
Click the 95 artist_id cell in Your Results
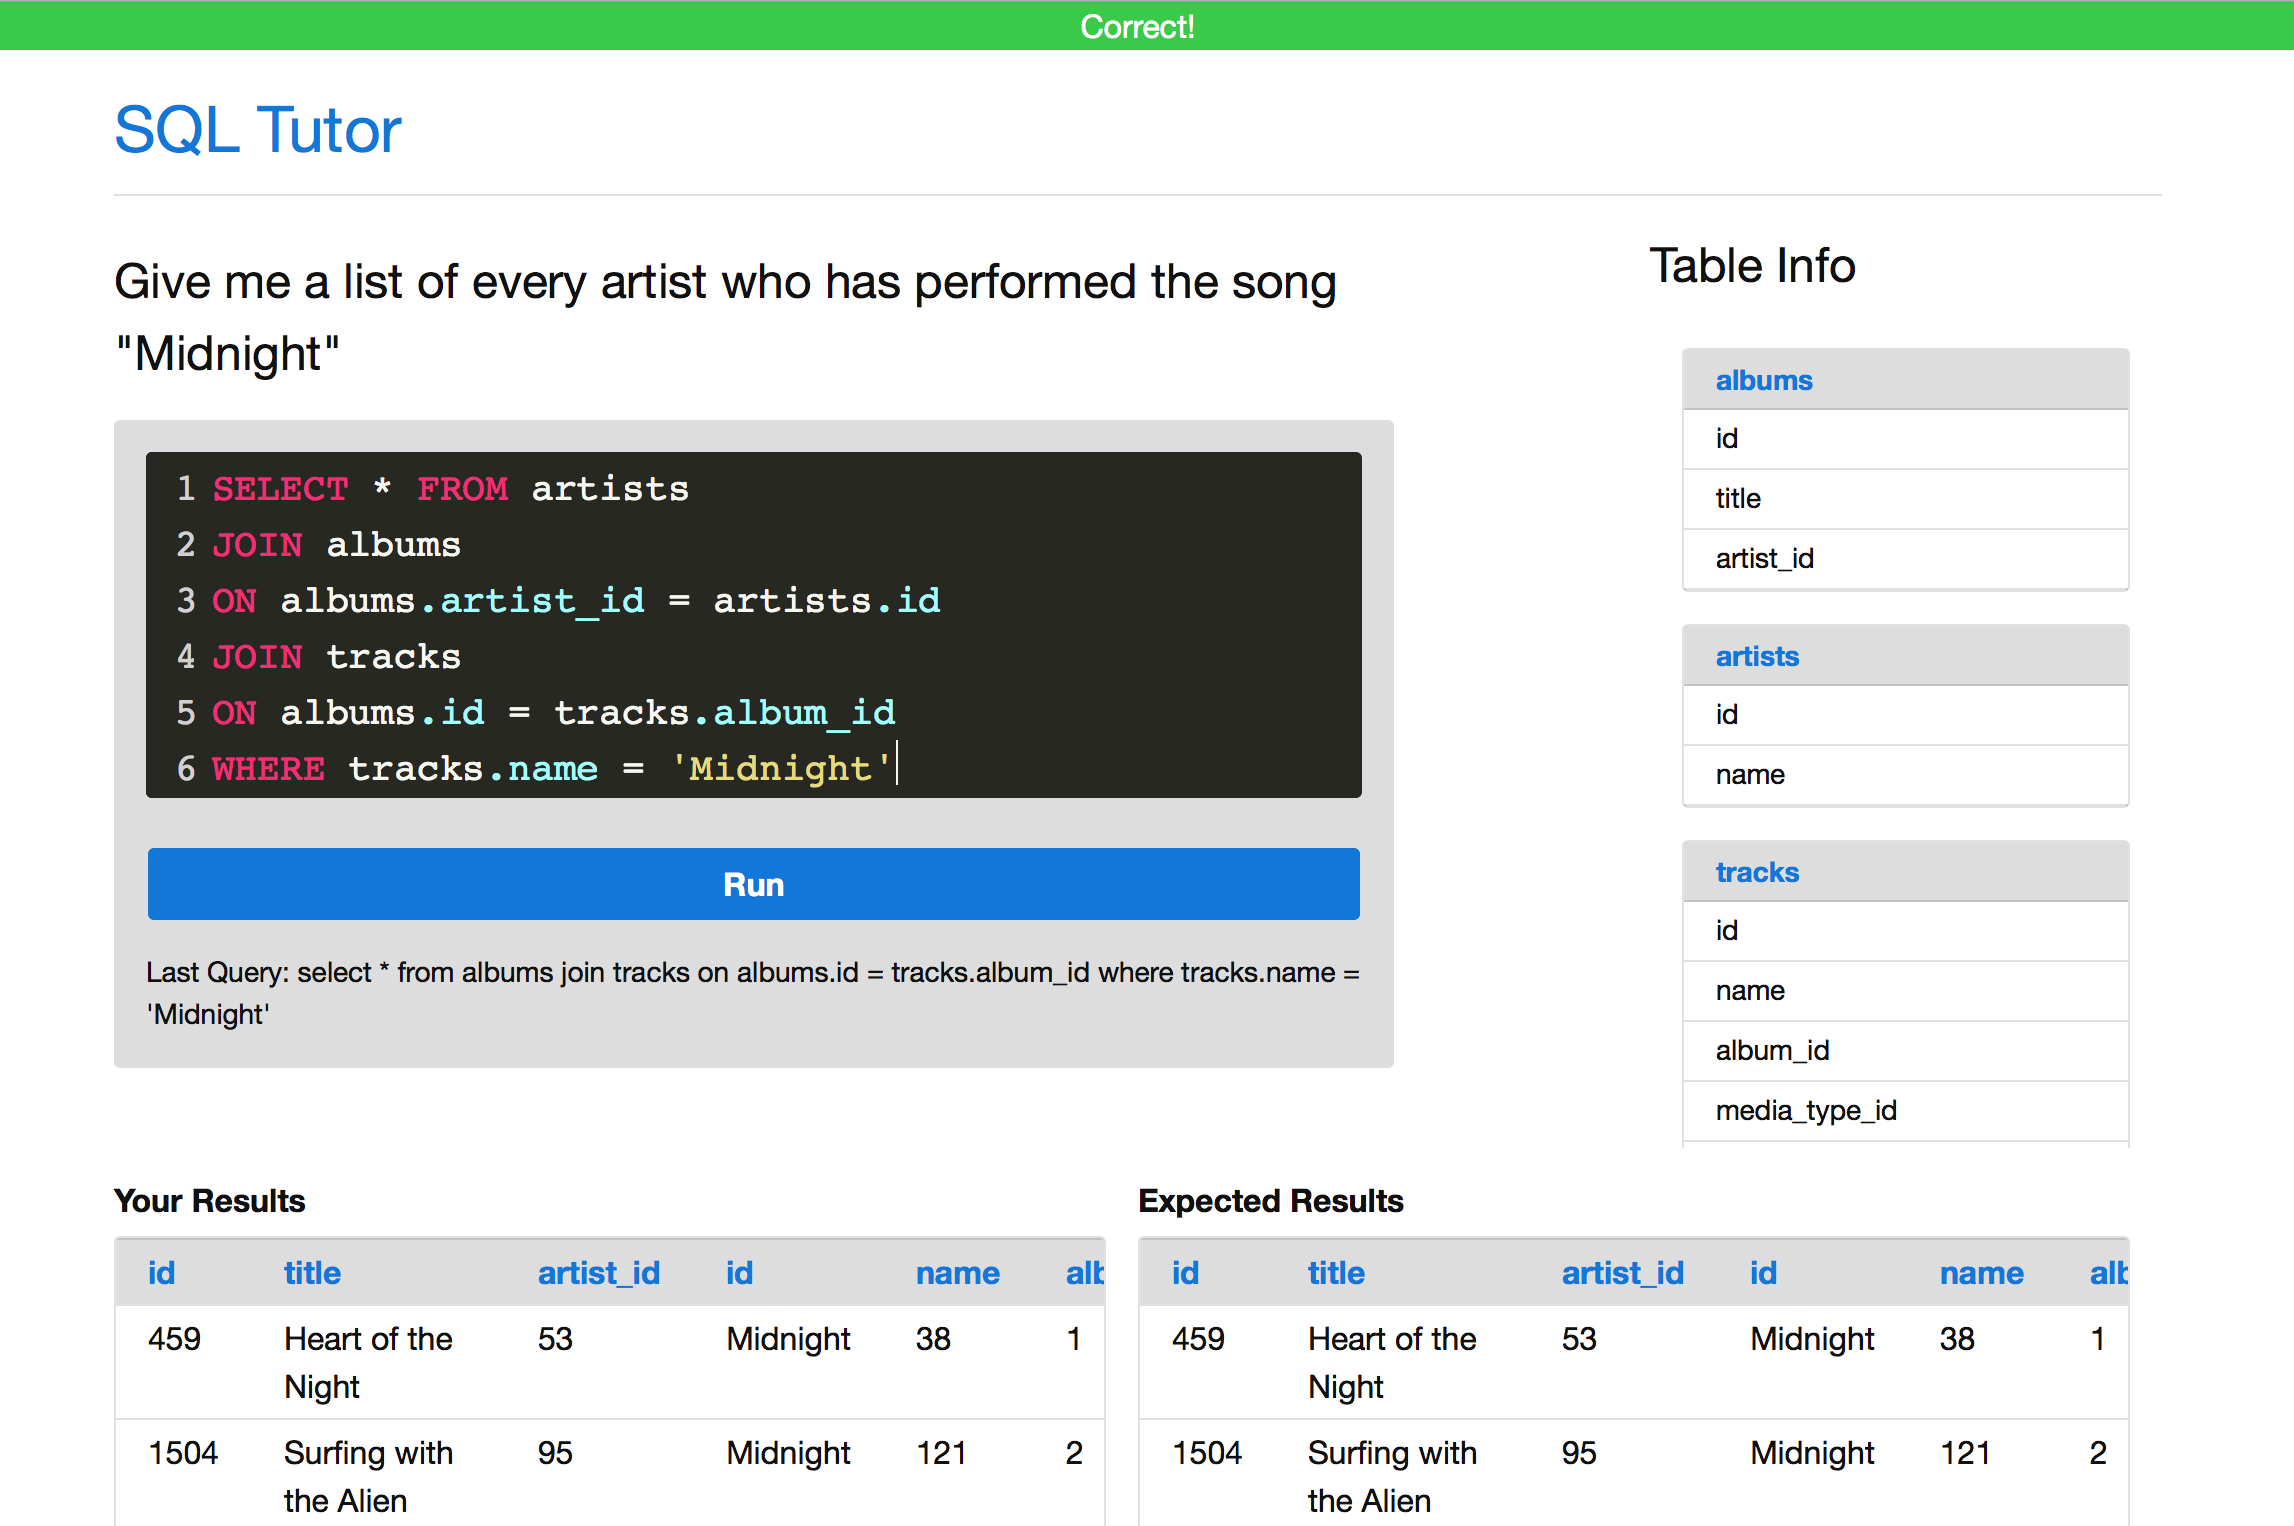coord(555,1453)
